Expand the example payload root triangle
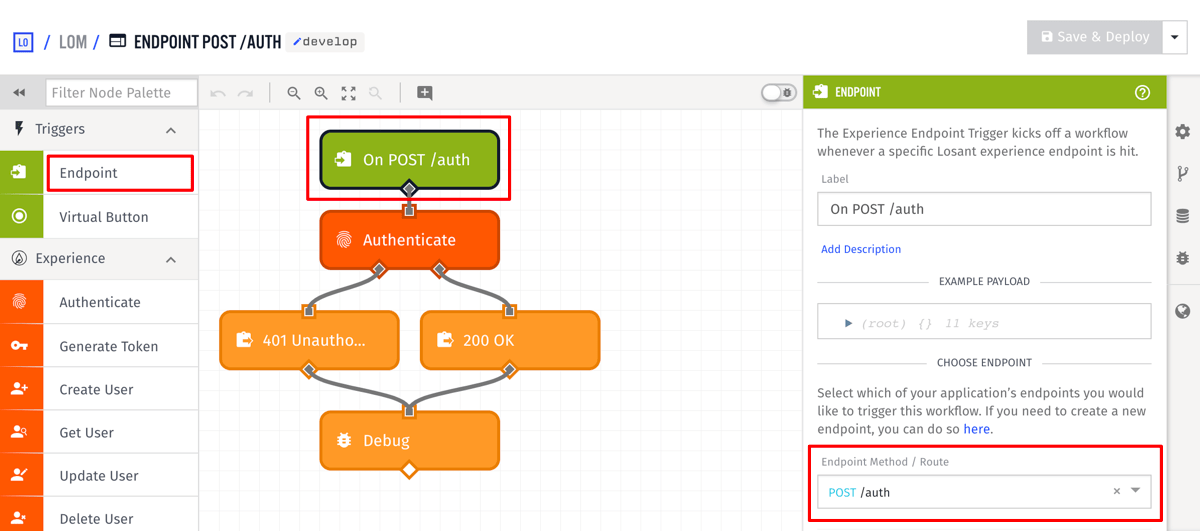Screen dimensions: 1200x531 pos(848,323)
